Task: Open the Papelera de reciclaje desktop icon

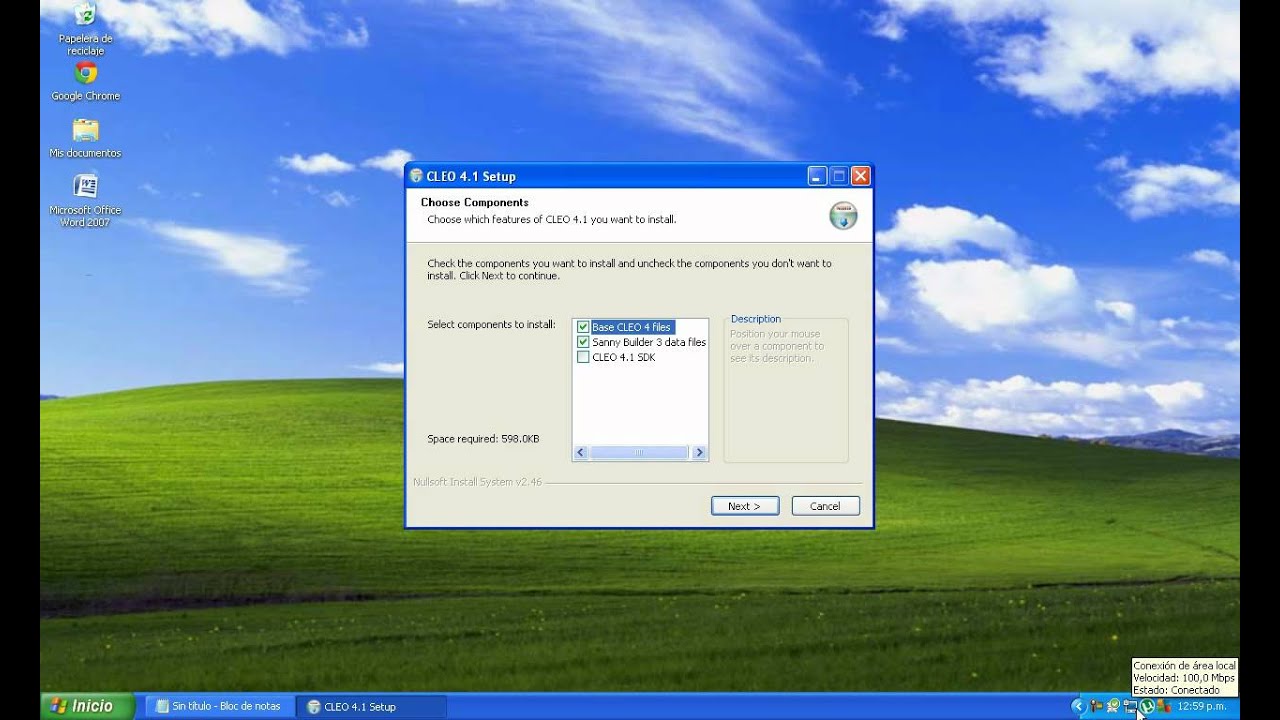Action: 86,28
